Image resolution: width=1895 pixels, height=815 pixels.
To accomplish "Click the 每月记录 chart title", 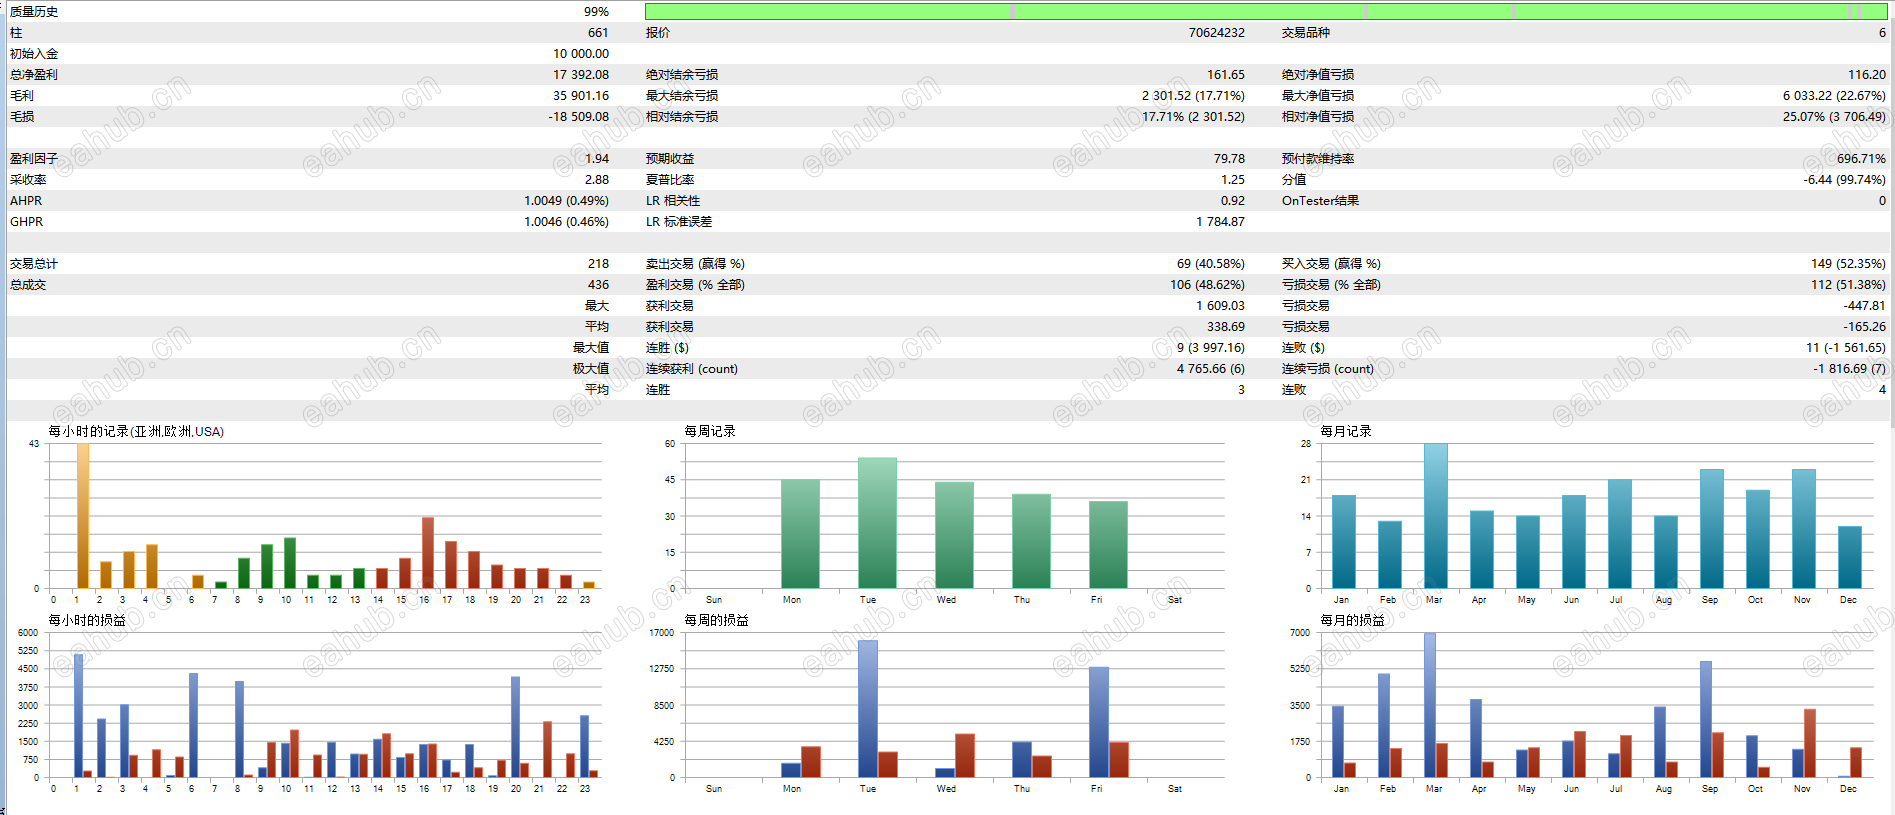I will pos(1346,432).
